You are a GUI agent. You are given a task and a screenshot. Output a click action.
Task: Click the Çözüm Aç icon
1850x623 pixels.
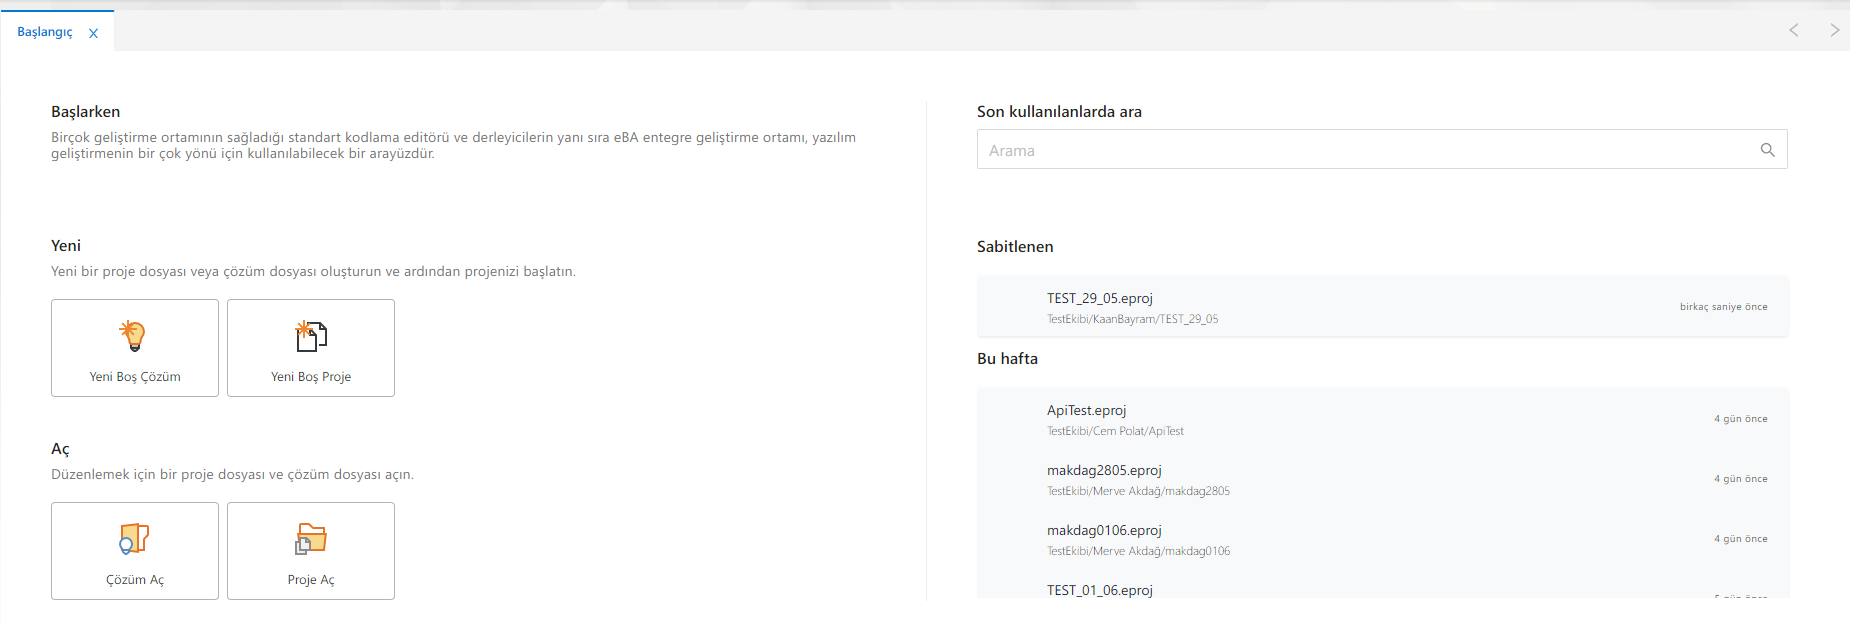[134, 539]
